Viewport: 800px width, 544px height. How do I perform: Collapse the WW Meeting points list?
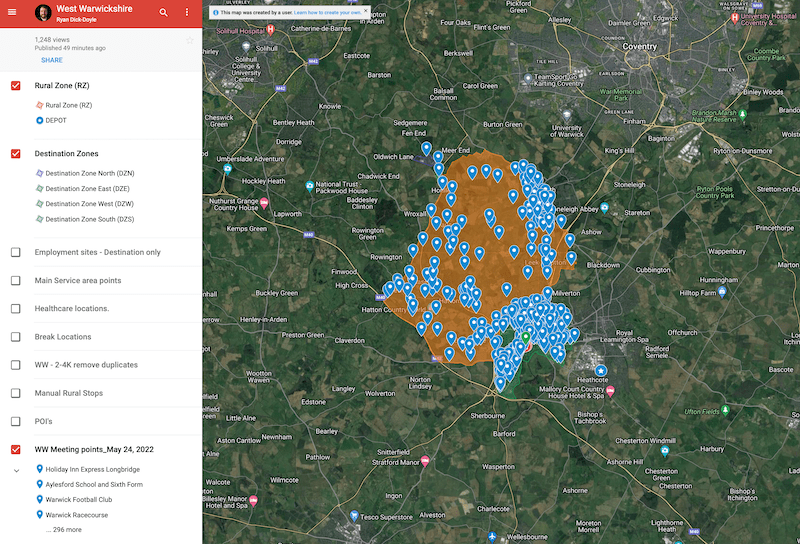click(16, 469)
